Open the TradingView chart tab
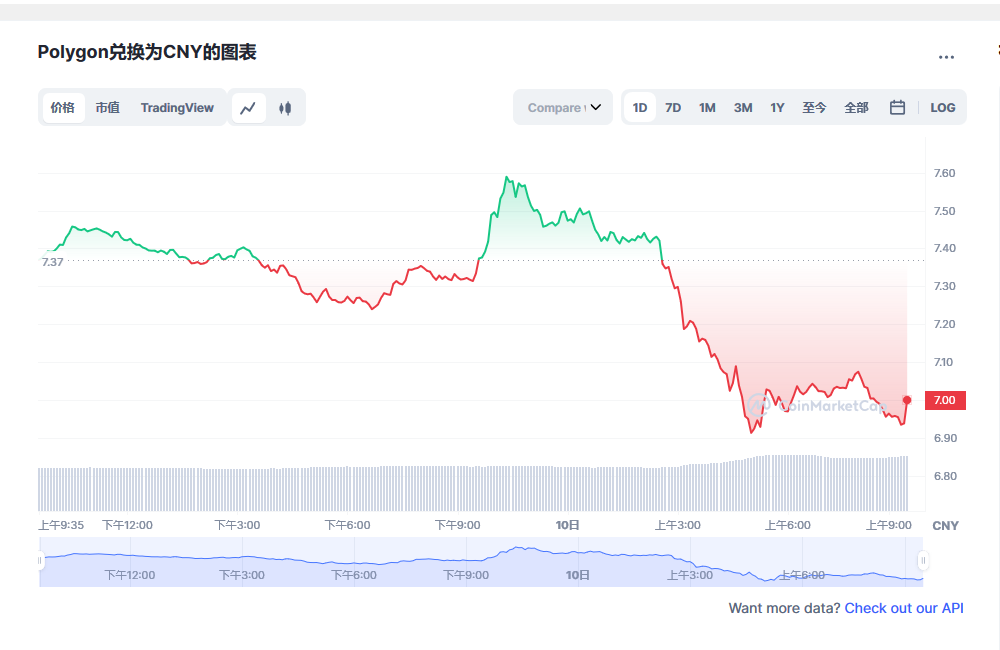1000x650 pixels. (177, 108)
